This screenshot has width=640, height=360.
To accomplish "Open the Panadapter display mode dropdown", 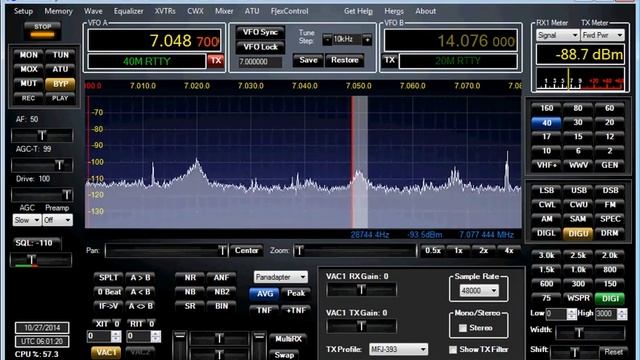I will pos(280,277).
